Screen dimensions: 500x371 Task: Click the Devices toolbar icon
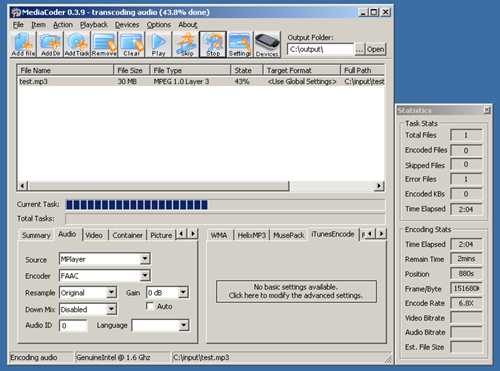267,45
